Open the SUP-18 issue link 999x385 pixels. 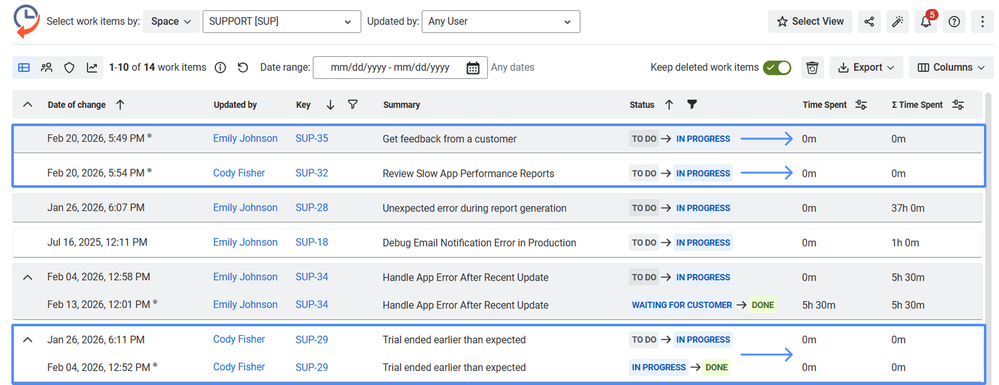[312, 242]
